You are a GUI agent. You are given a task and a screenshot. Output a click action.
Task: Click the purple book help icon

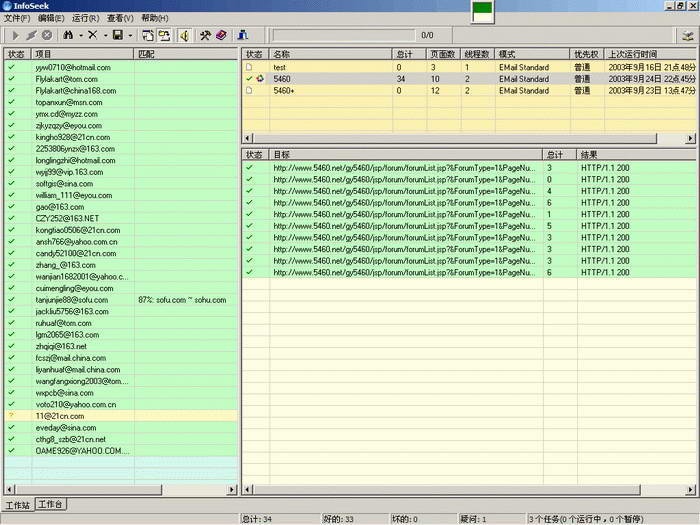221,35
